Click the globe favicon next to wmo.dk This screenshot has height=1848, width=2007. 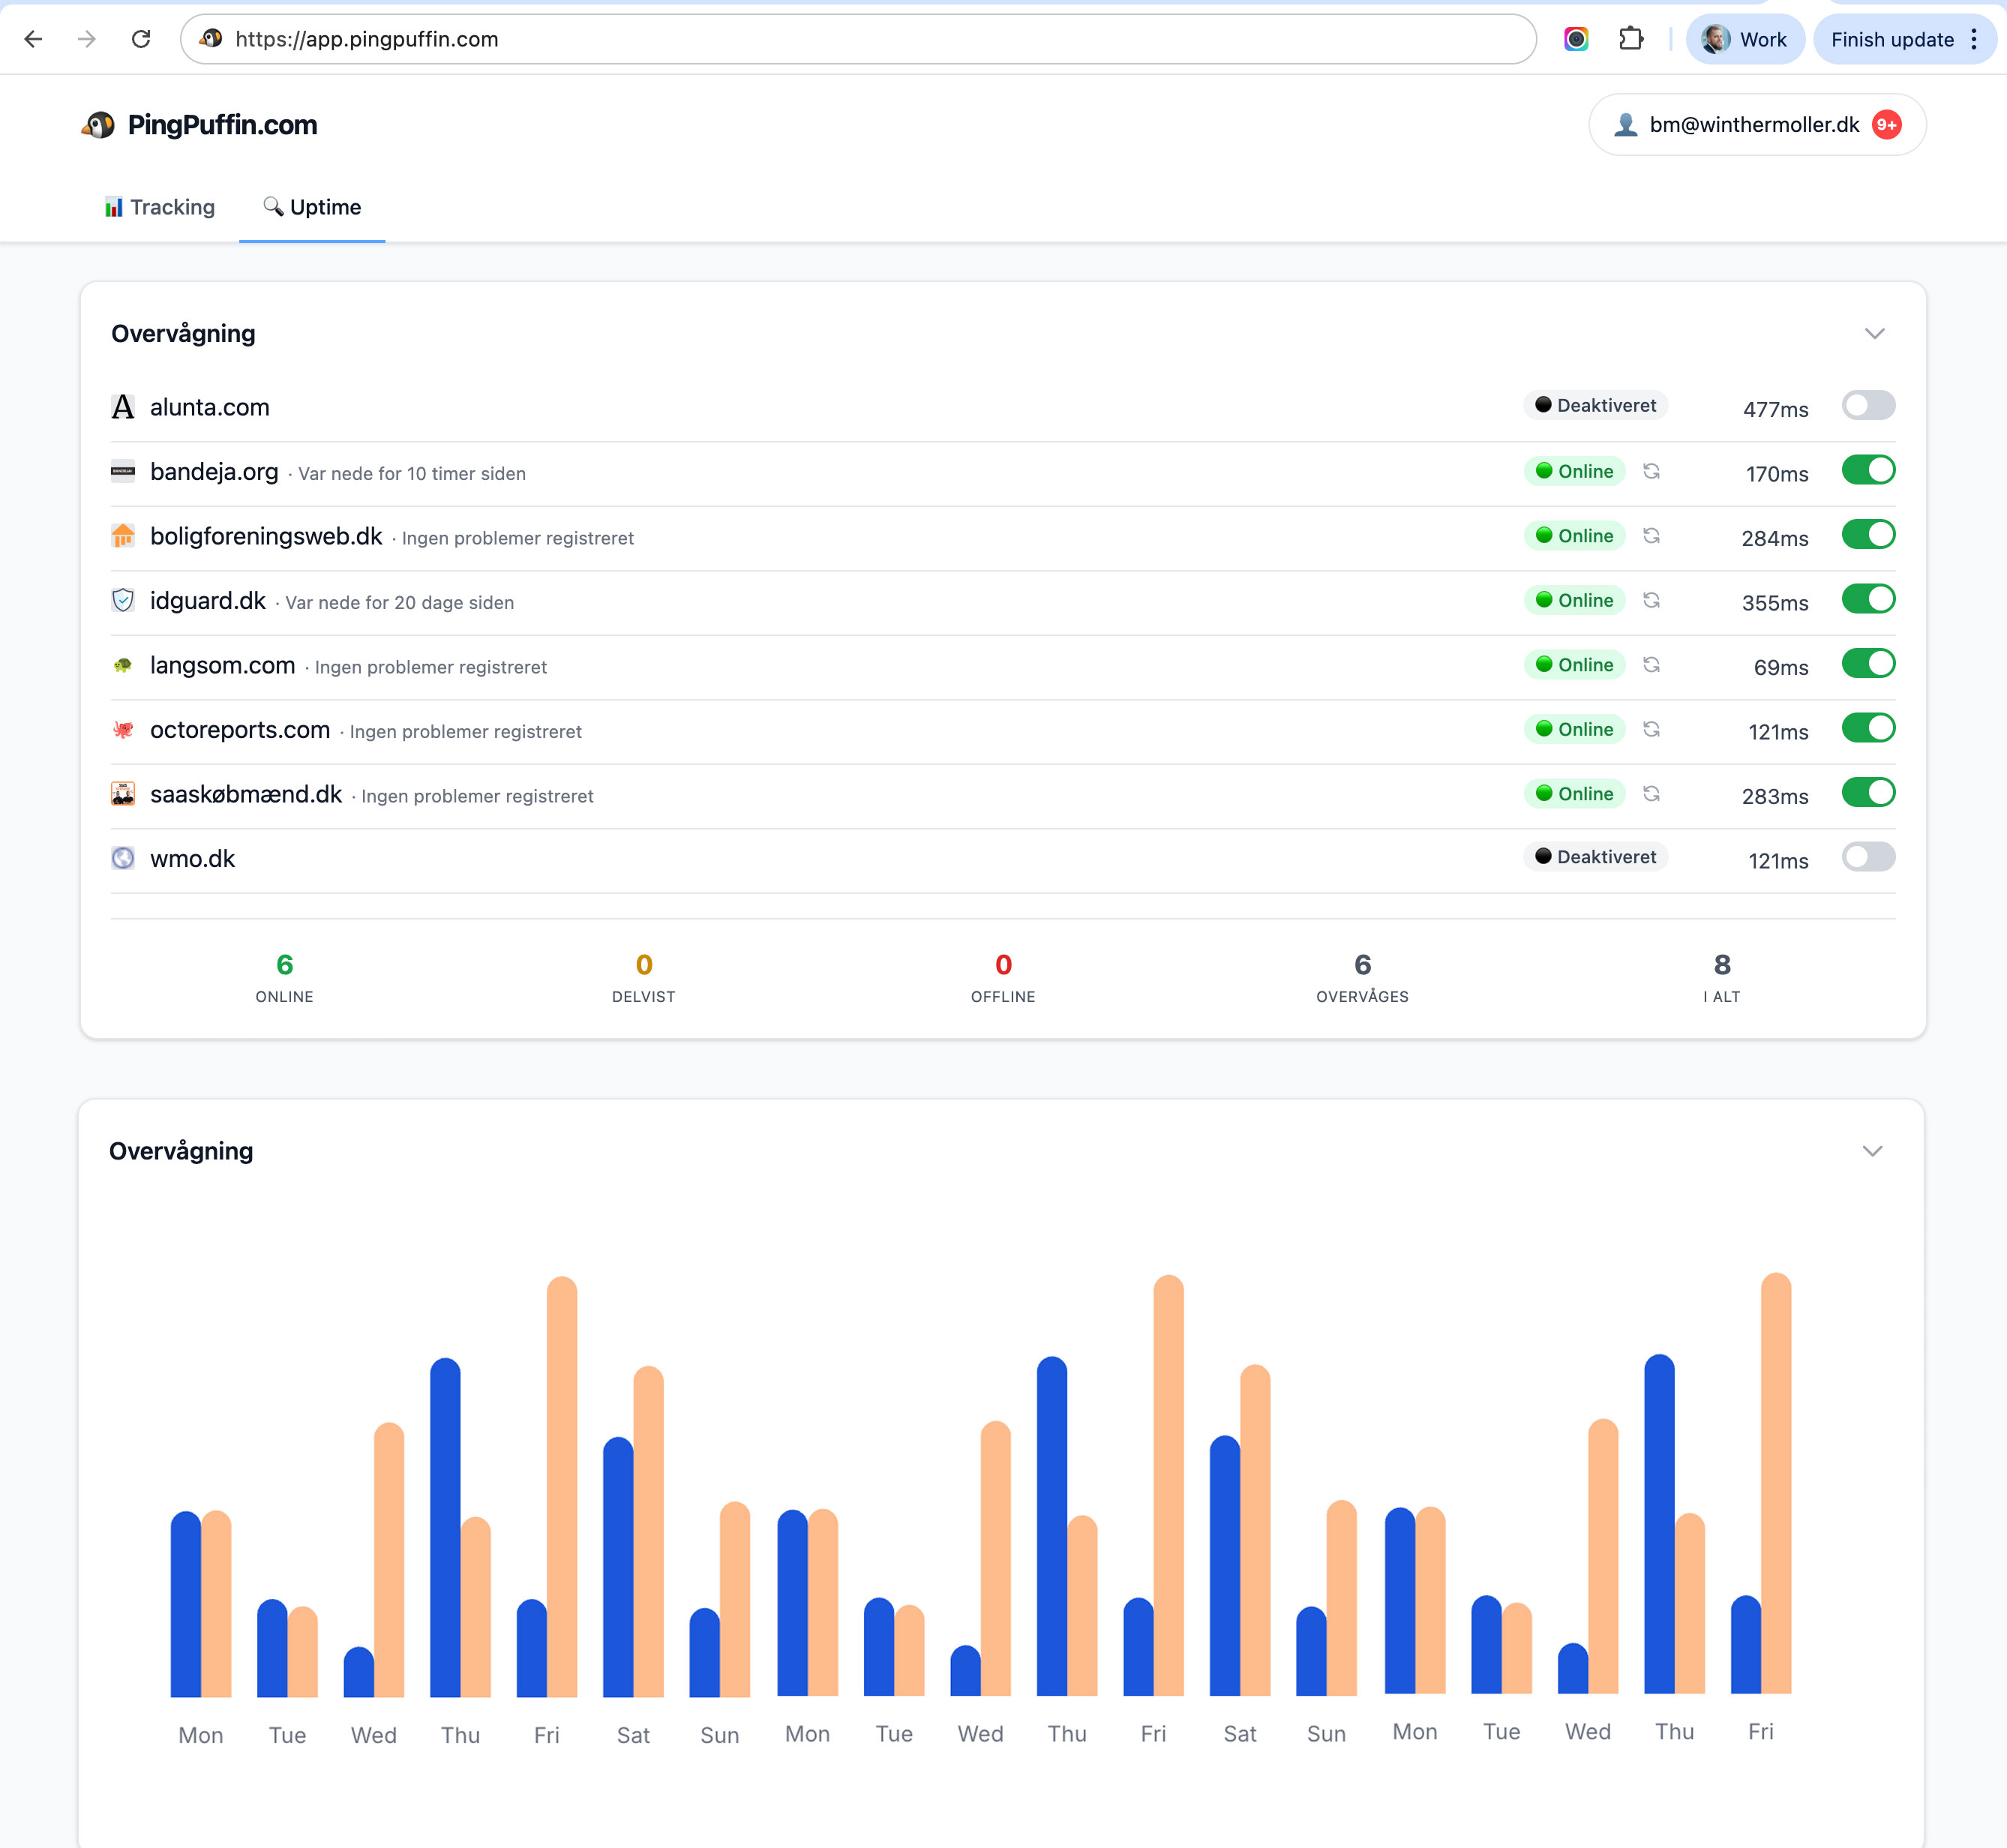(x=123, y=858)
